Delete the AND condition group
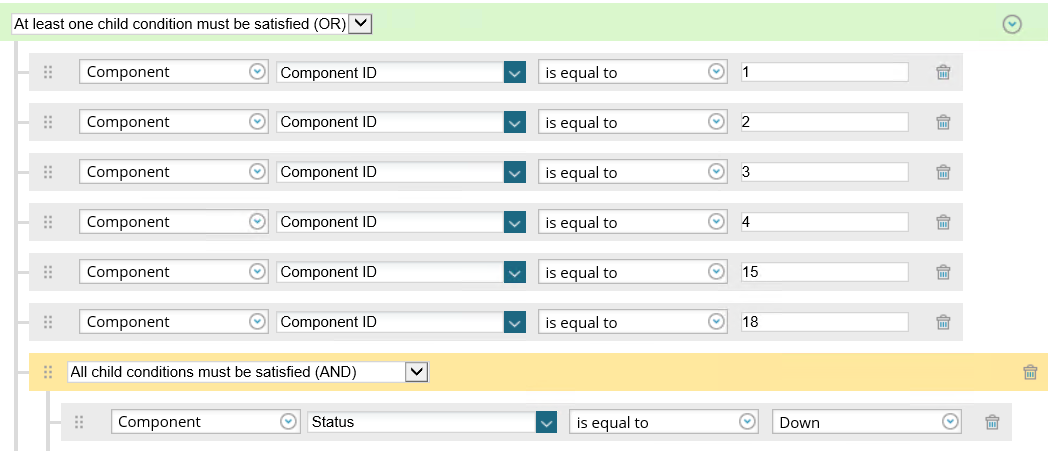The height and width of the screenshot is (451, 1048). pos(1030,372)
